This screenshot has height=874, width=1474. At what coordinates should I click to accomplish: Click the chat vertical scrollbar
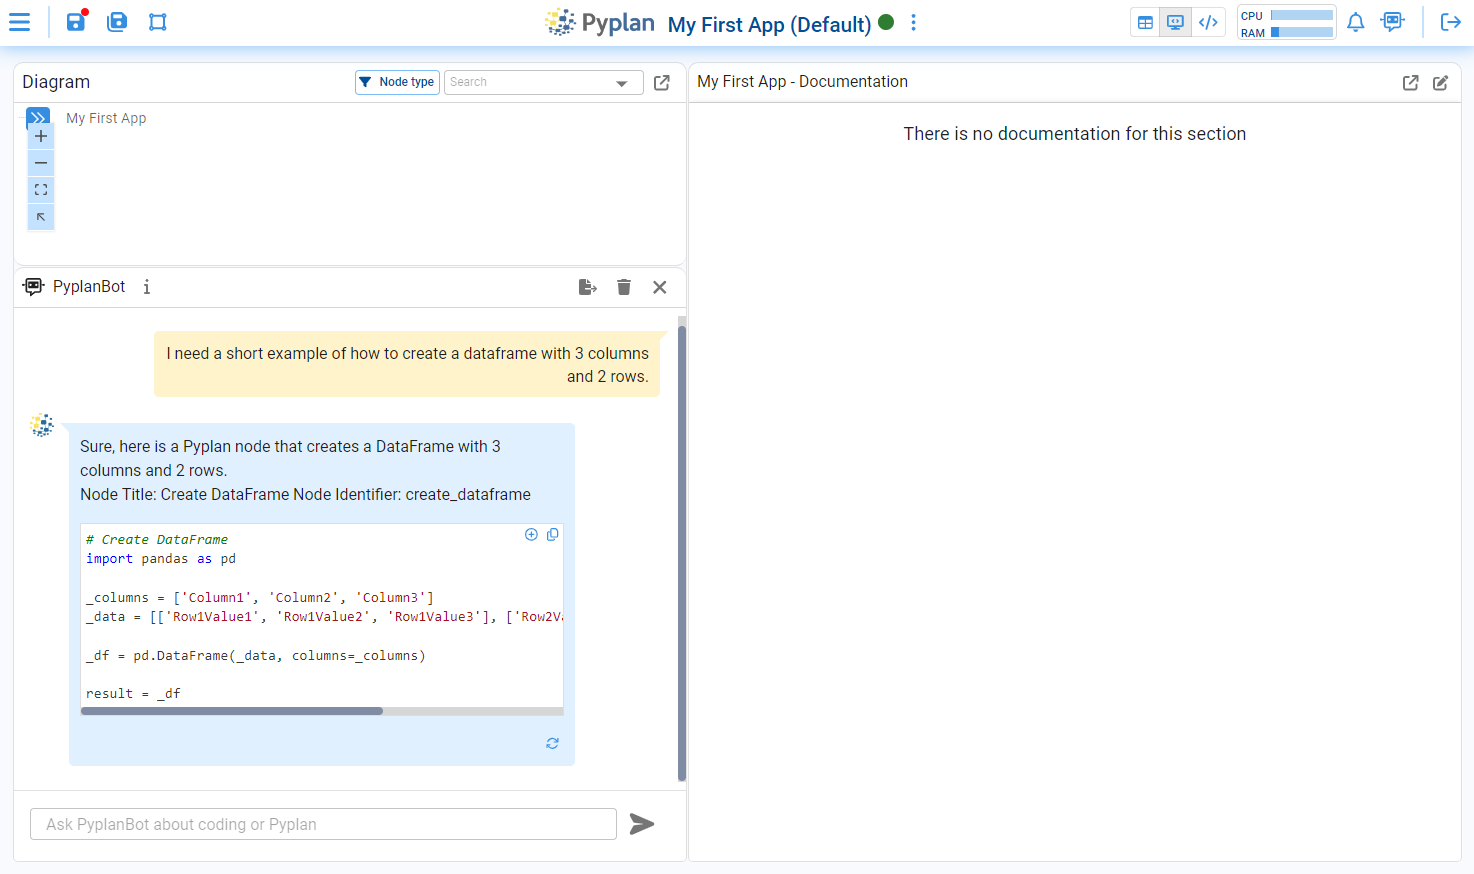pos(682,552)
